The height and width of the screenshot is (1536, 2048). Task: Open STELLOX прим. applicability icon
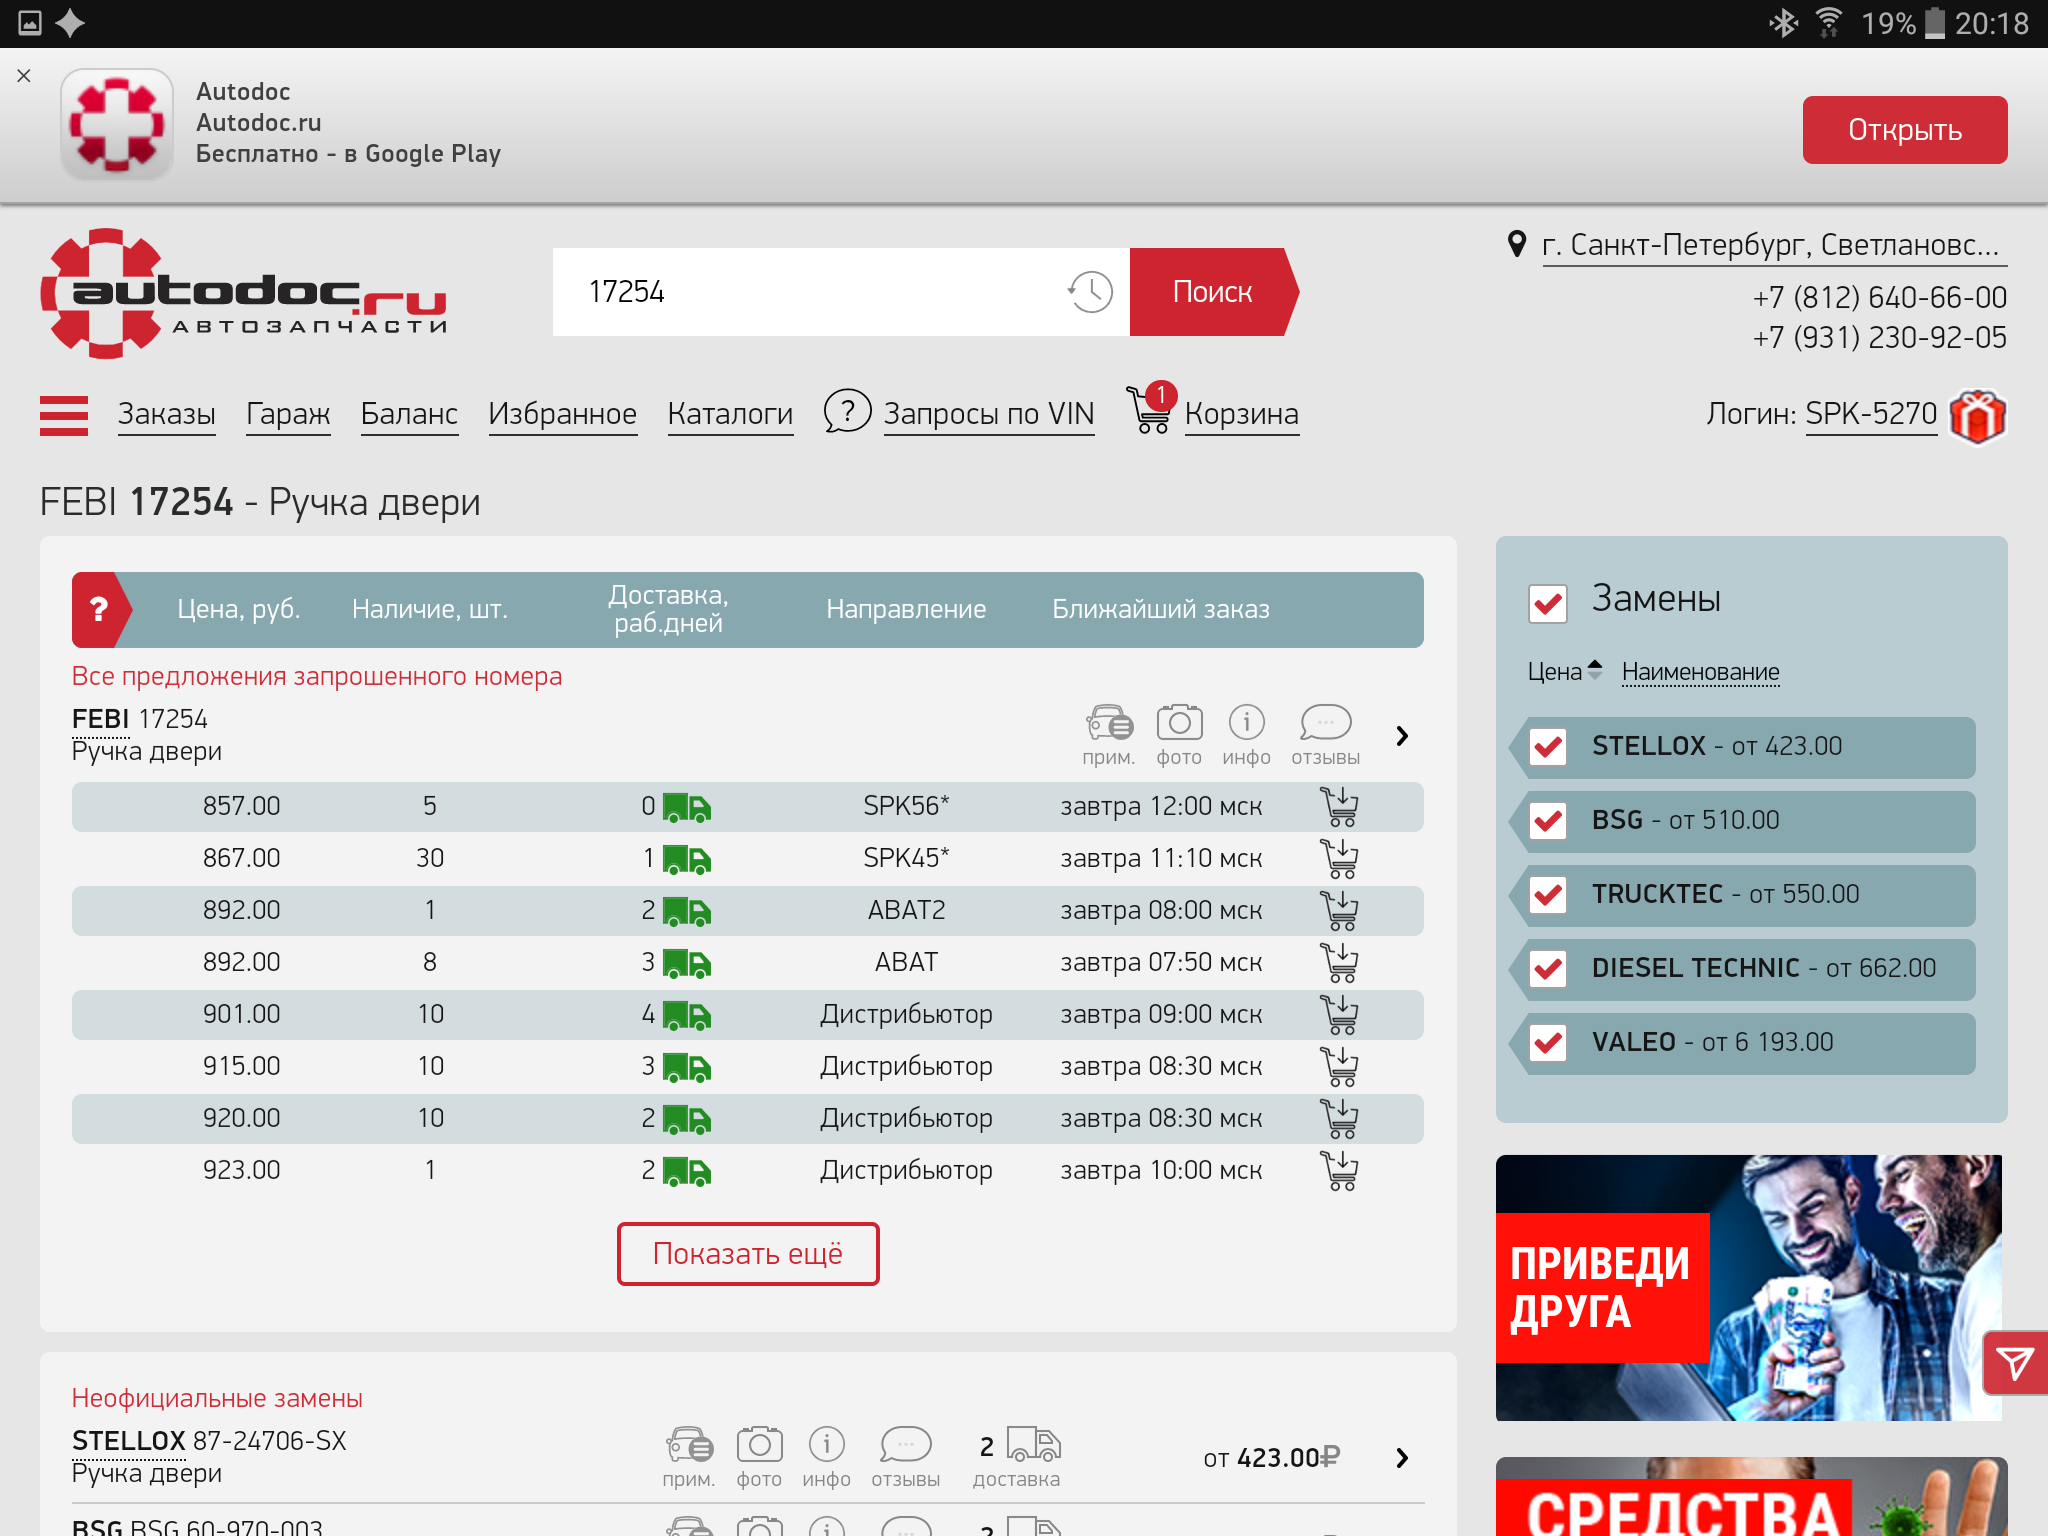(x=688, y=1457)
